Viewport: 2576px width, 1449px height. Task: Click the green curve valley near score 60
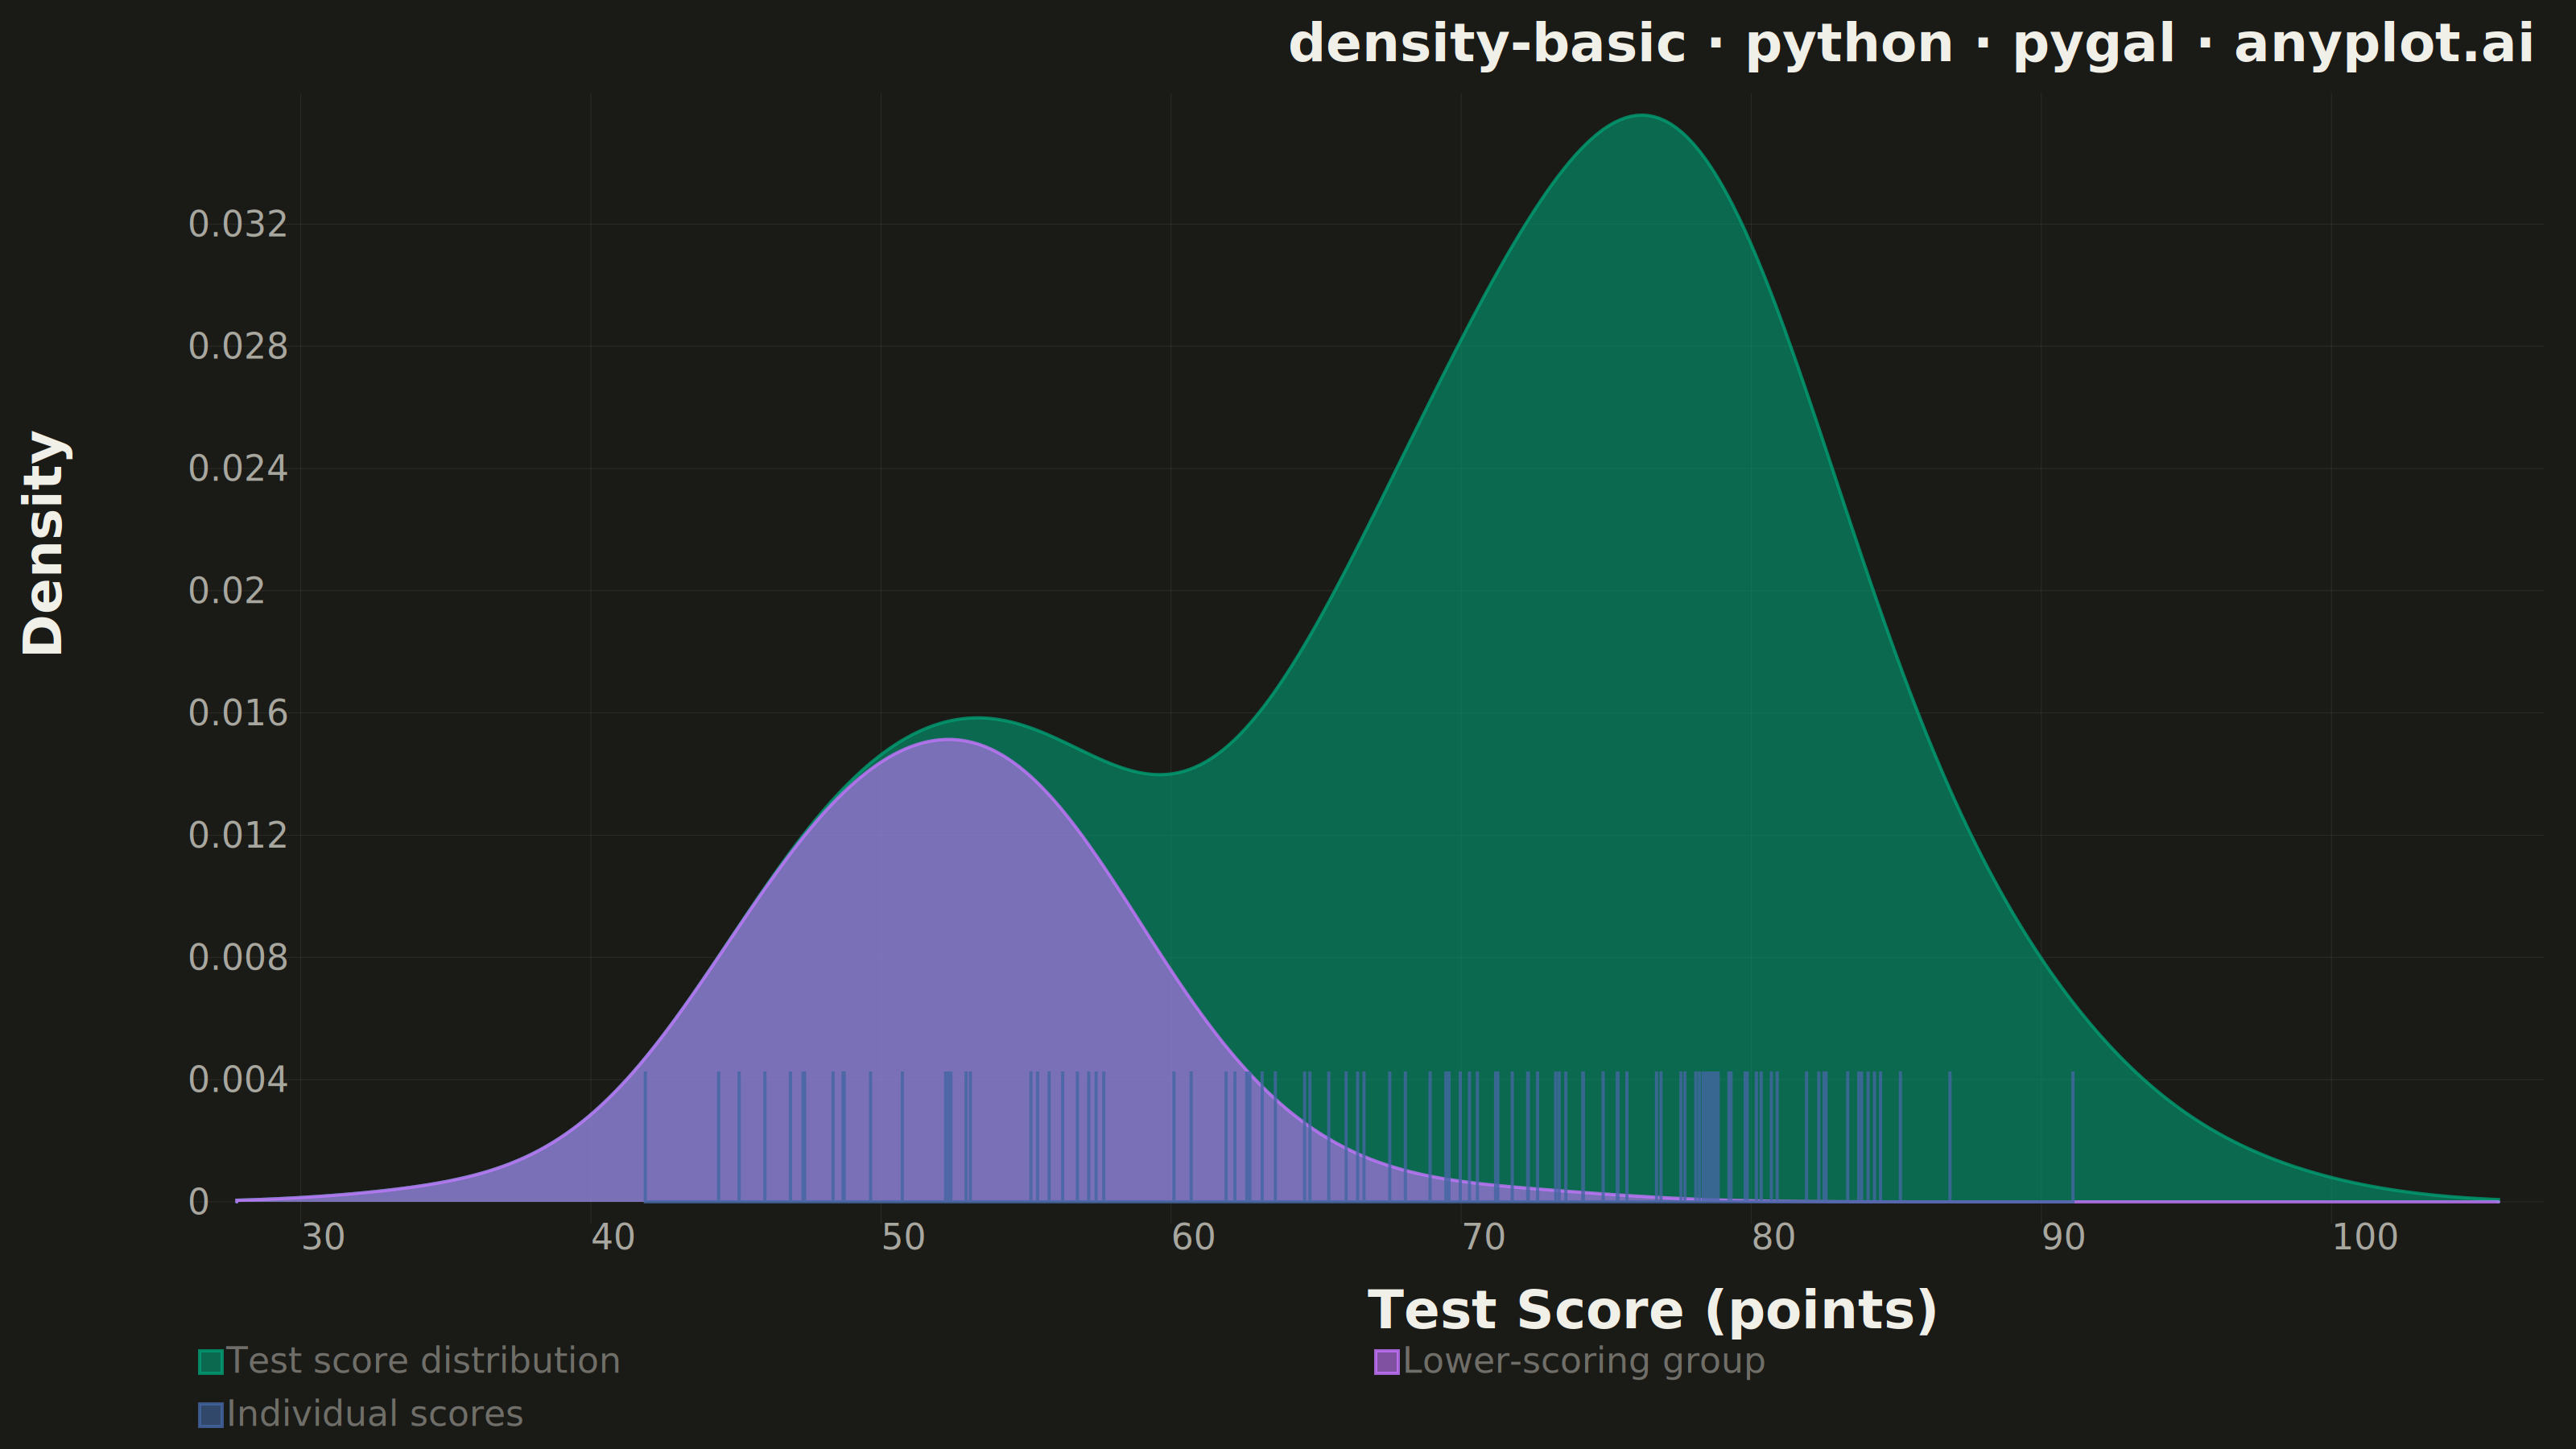point(1160,773)
